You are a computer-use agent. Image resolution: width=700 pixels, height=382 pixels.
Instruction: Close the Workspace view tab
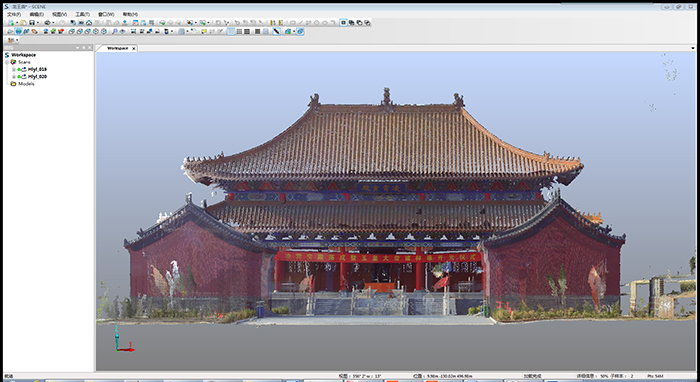pyautogui.click(x=133, y=48)
